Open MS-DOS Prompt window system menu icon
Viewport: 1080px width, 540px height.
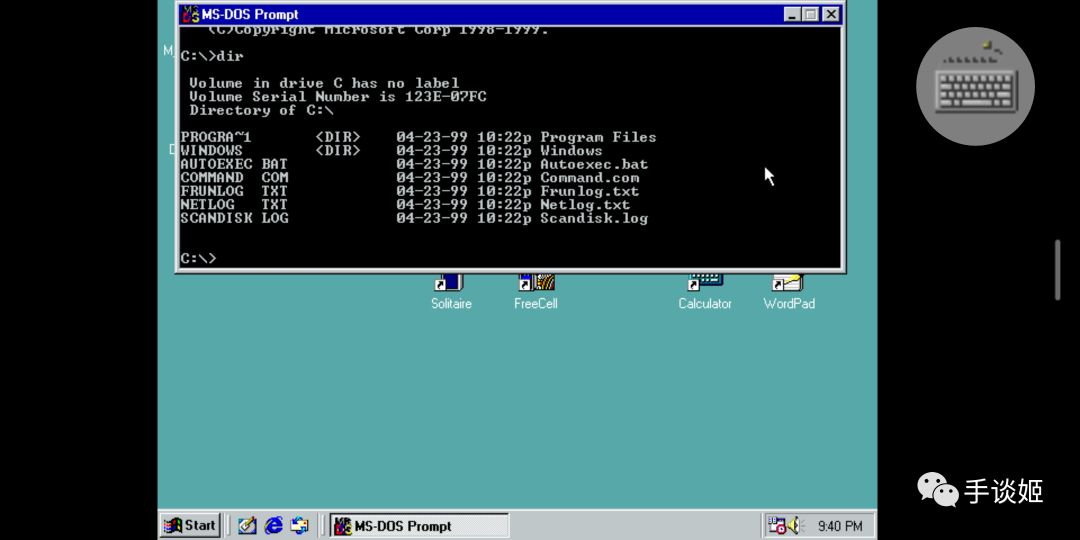[x=190, y=14]
